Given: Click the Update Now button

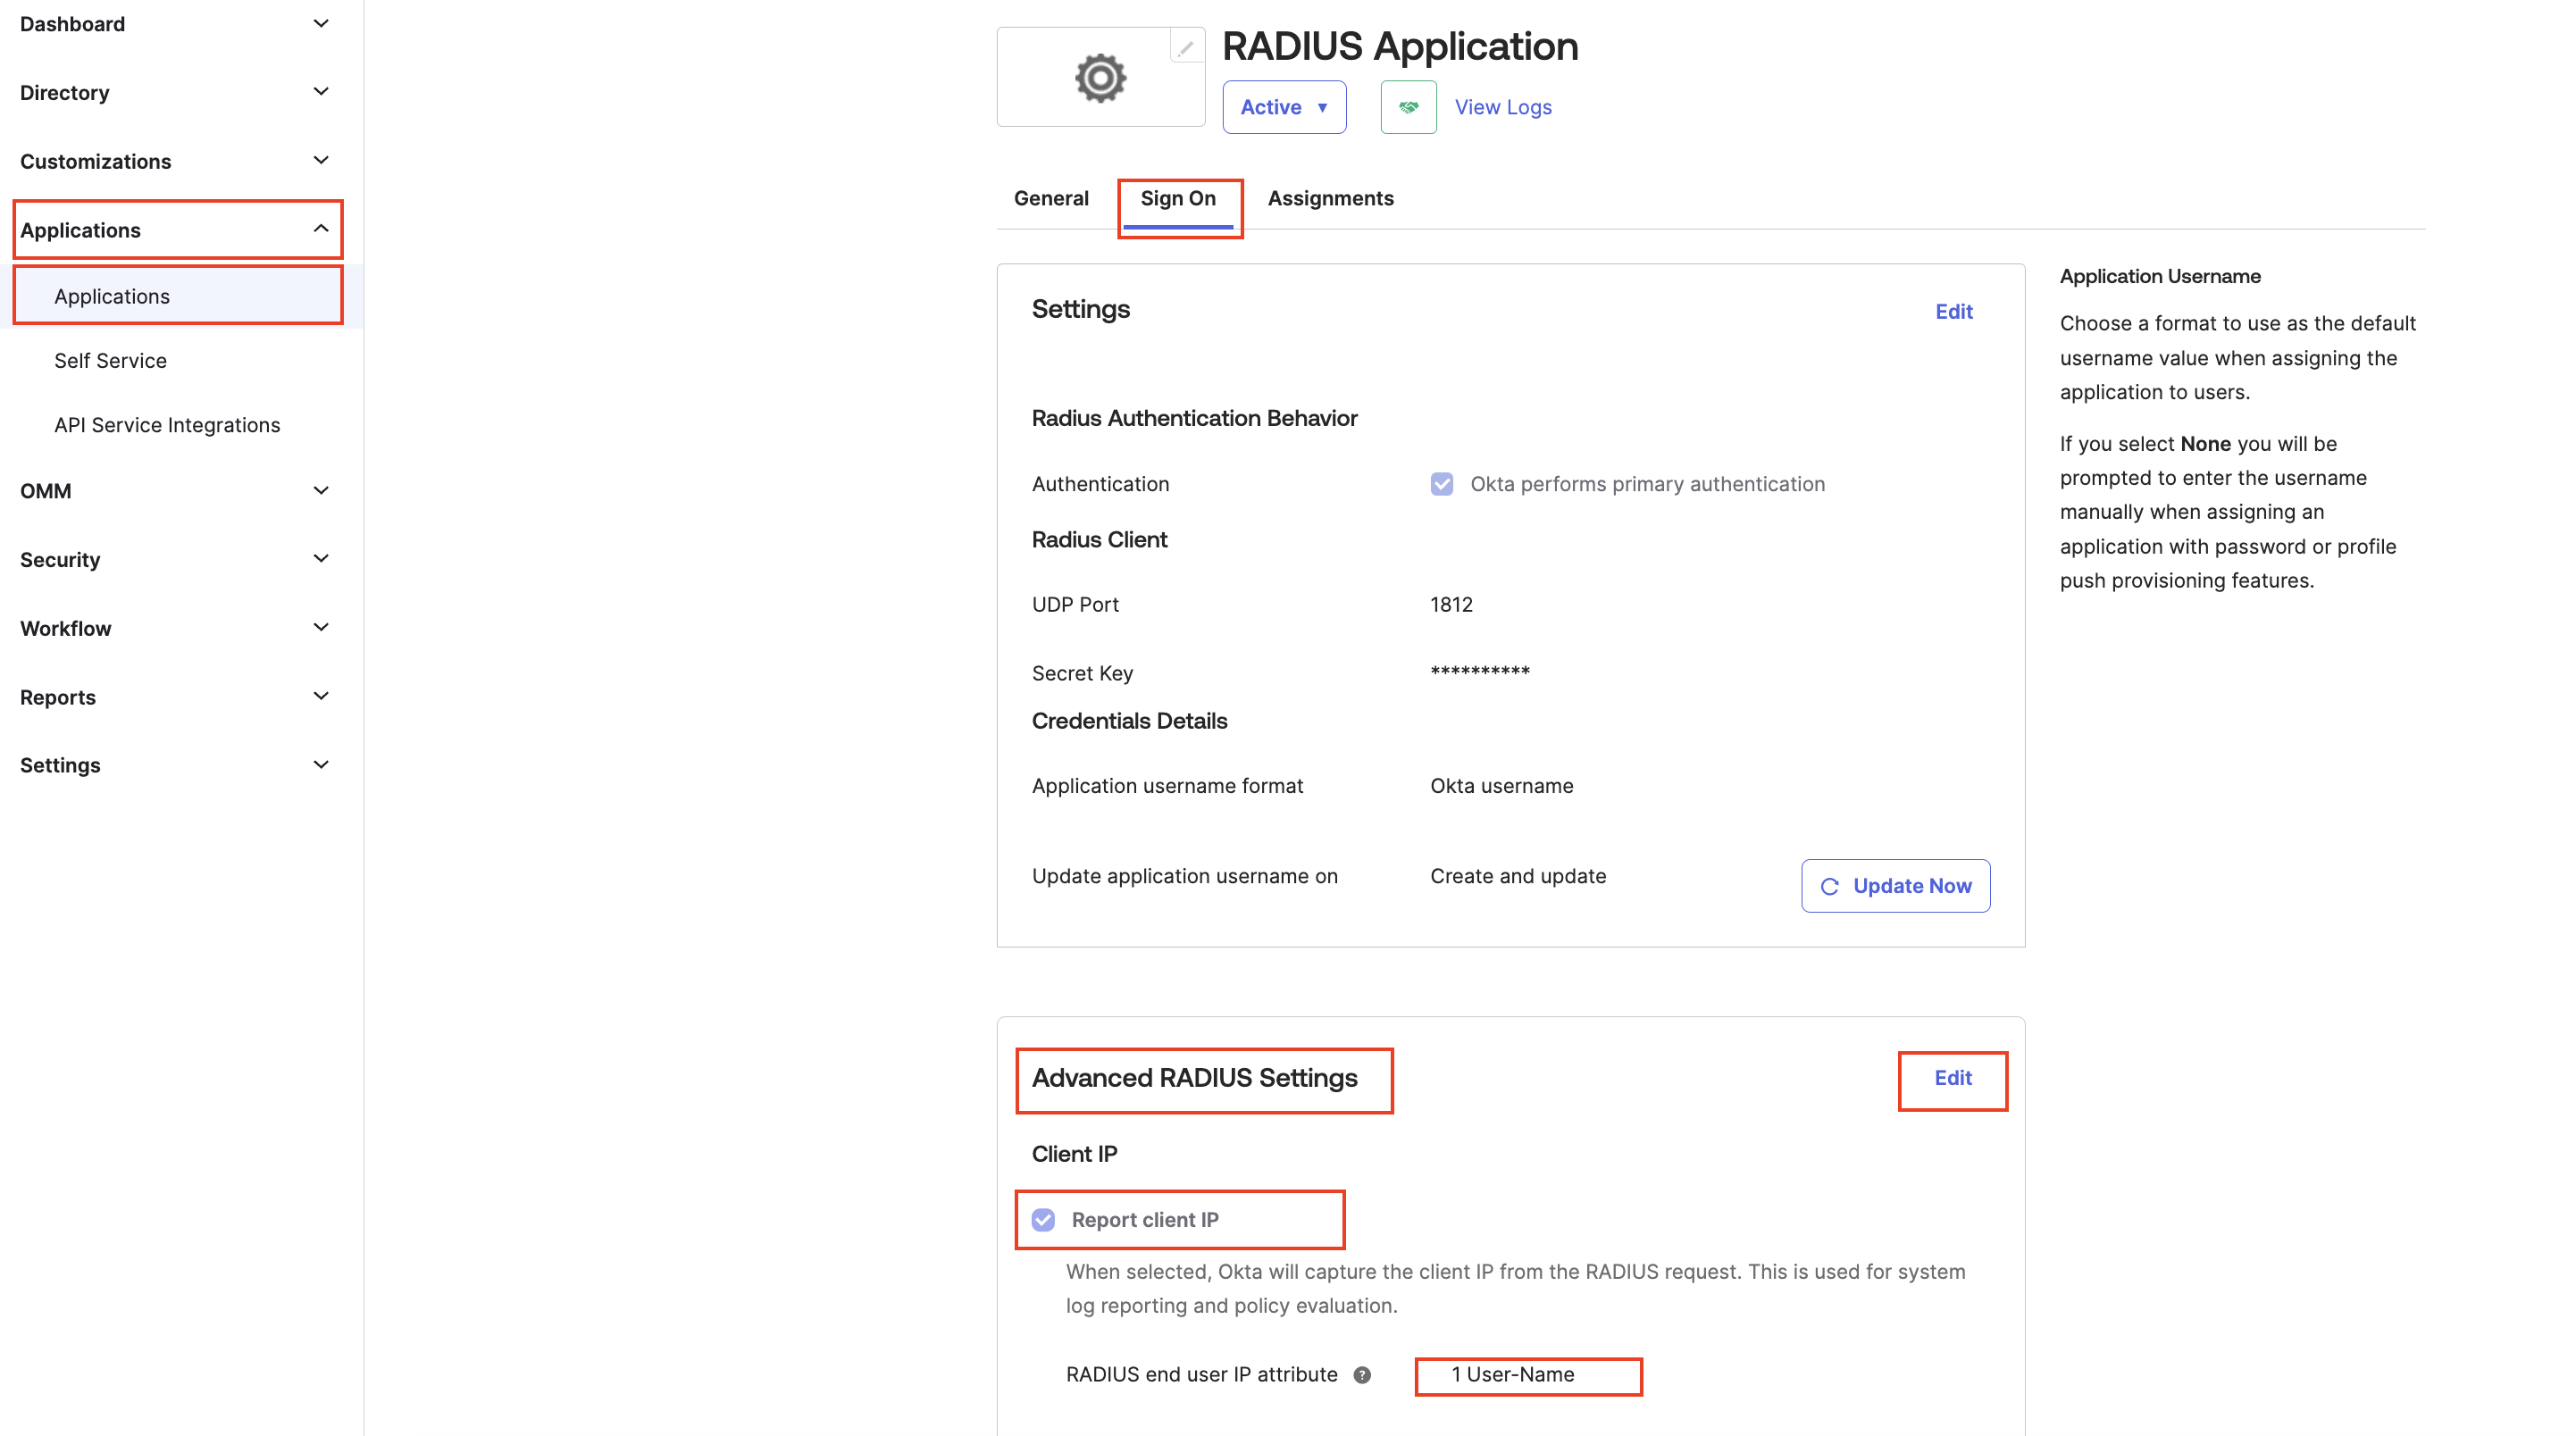Looking at the screenshot, I should tap(1895, 885).
